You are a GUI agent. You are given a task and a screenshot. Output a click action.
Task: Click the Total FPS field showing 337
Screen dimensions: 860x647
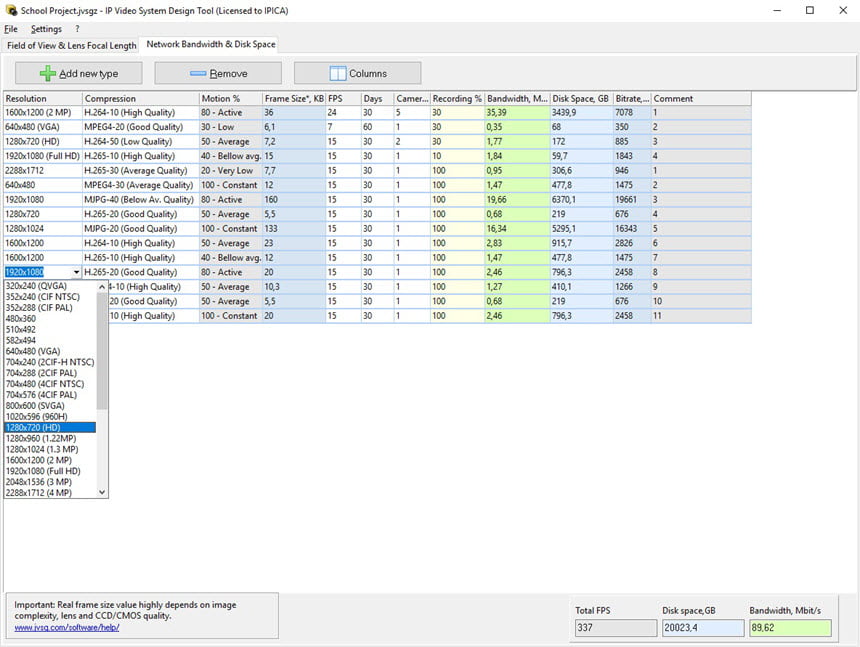pos(615,628)
